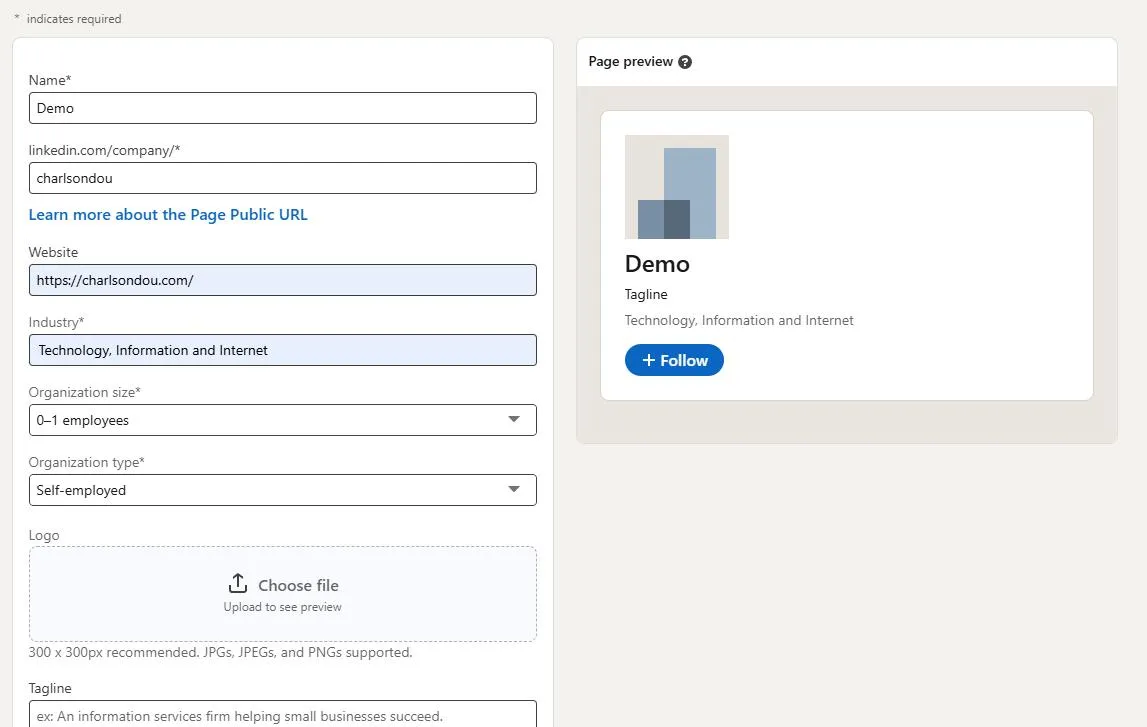Open the dropdown showing Self-employed

tap(283, 490)
